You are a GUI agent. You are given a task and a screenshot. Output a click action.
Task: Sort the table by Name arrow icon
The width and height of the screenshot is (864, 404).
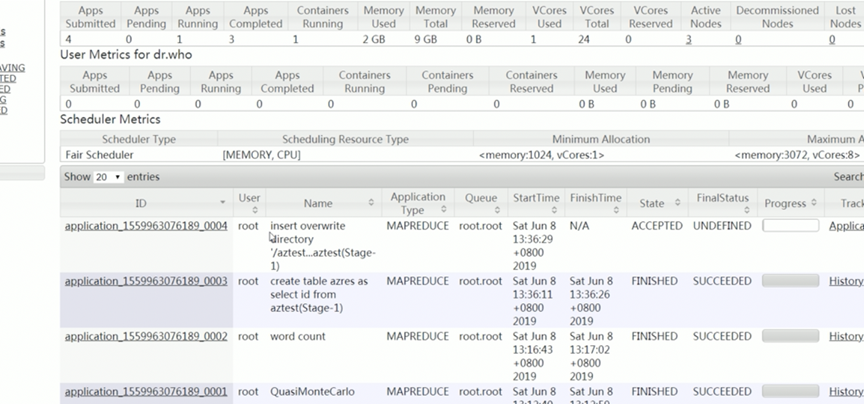coord(372,203)
